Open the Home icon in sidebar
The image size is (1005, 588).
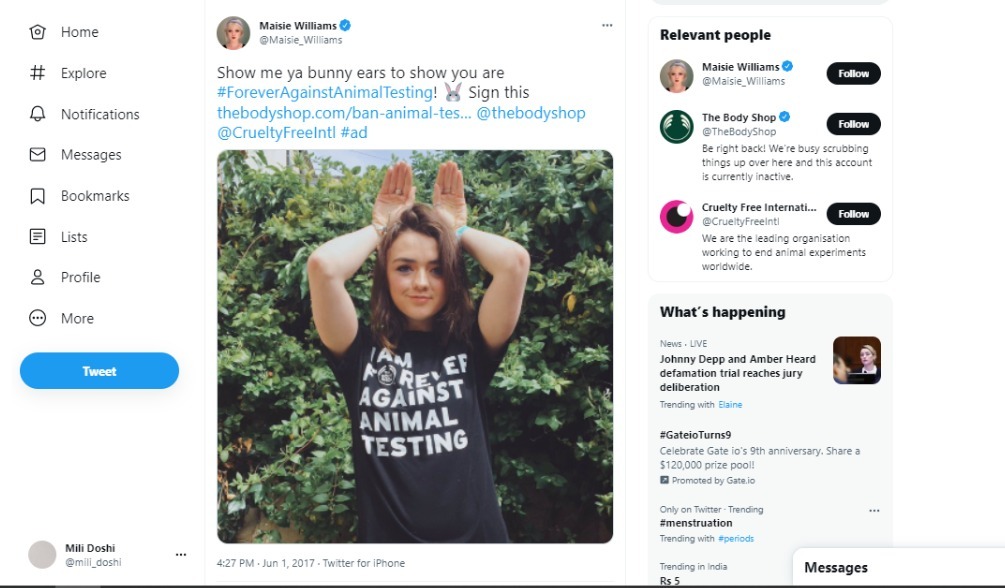[x=38, y=32]
